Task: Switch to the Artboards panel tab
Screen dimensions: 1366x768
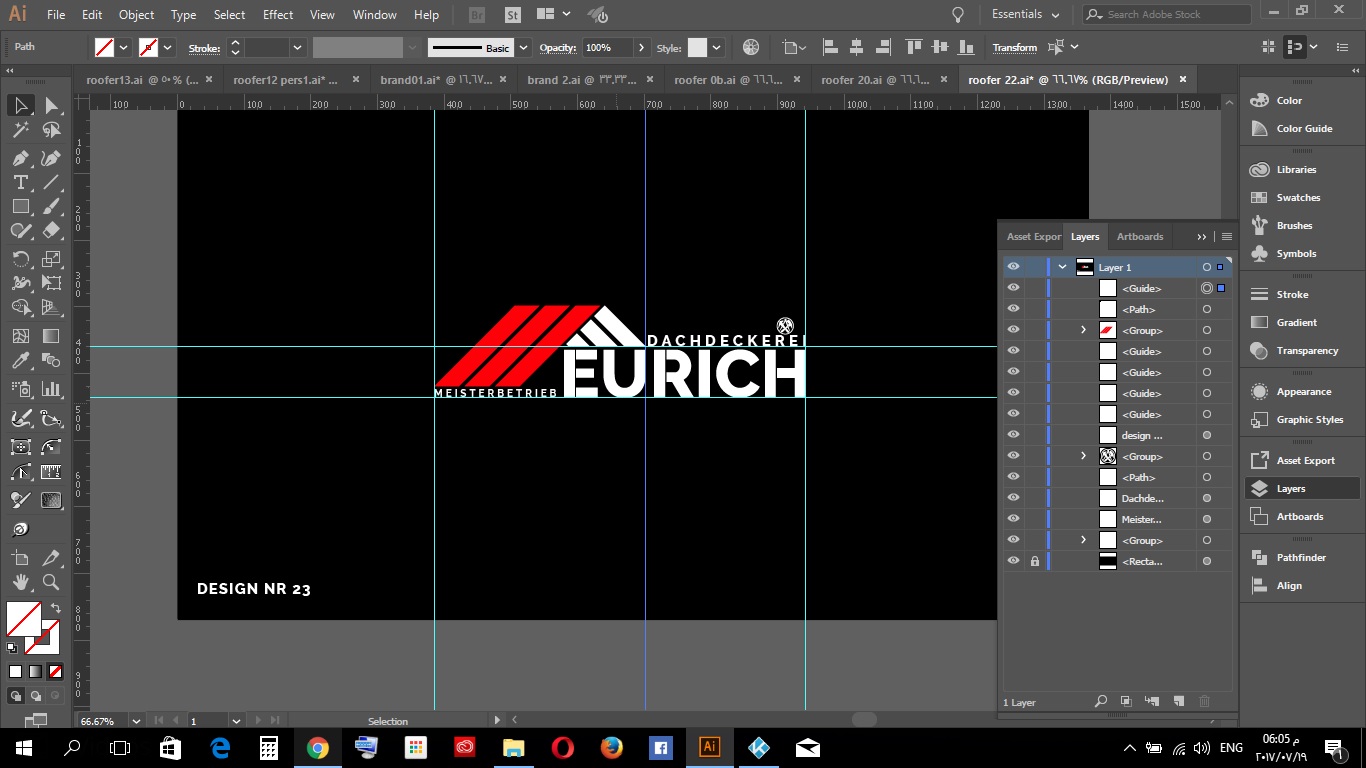Action: tap(1140, 237)
